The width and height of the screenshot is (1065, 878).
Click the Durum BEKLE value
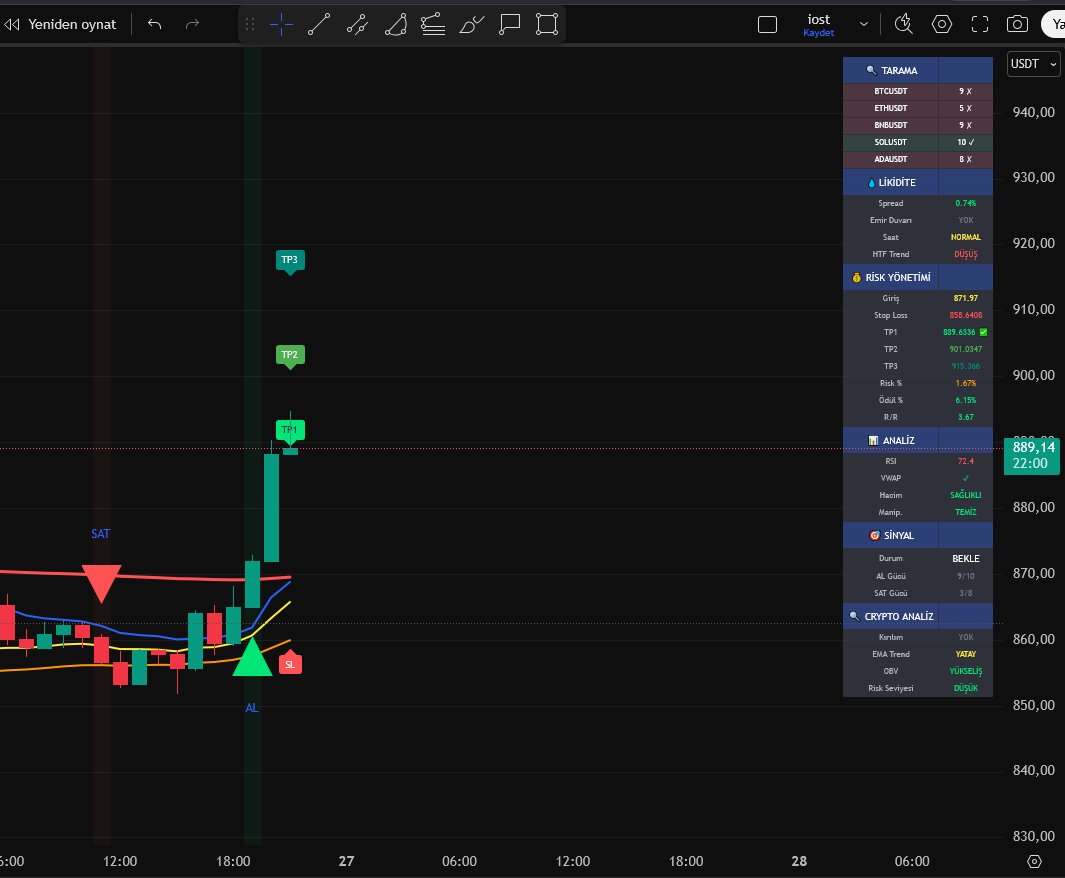[966, 558]
